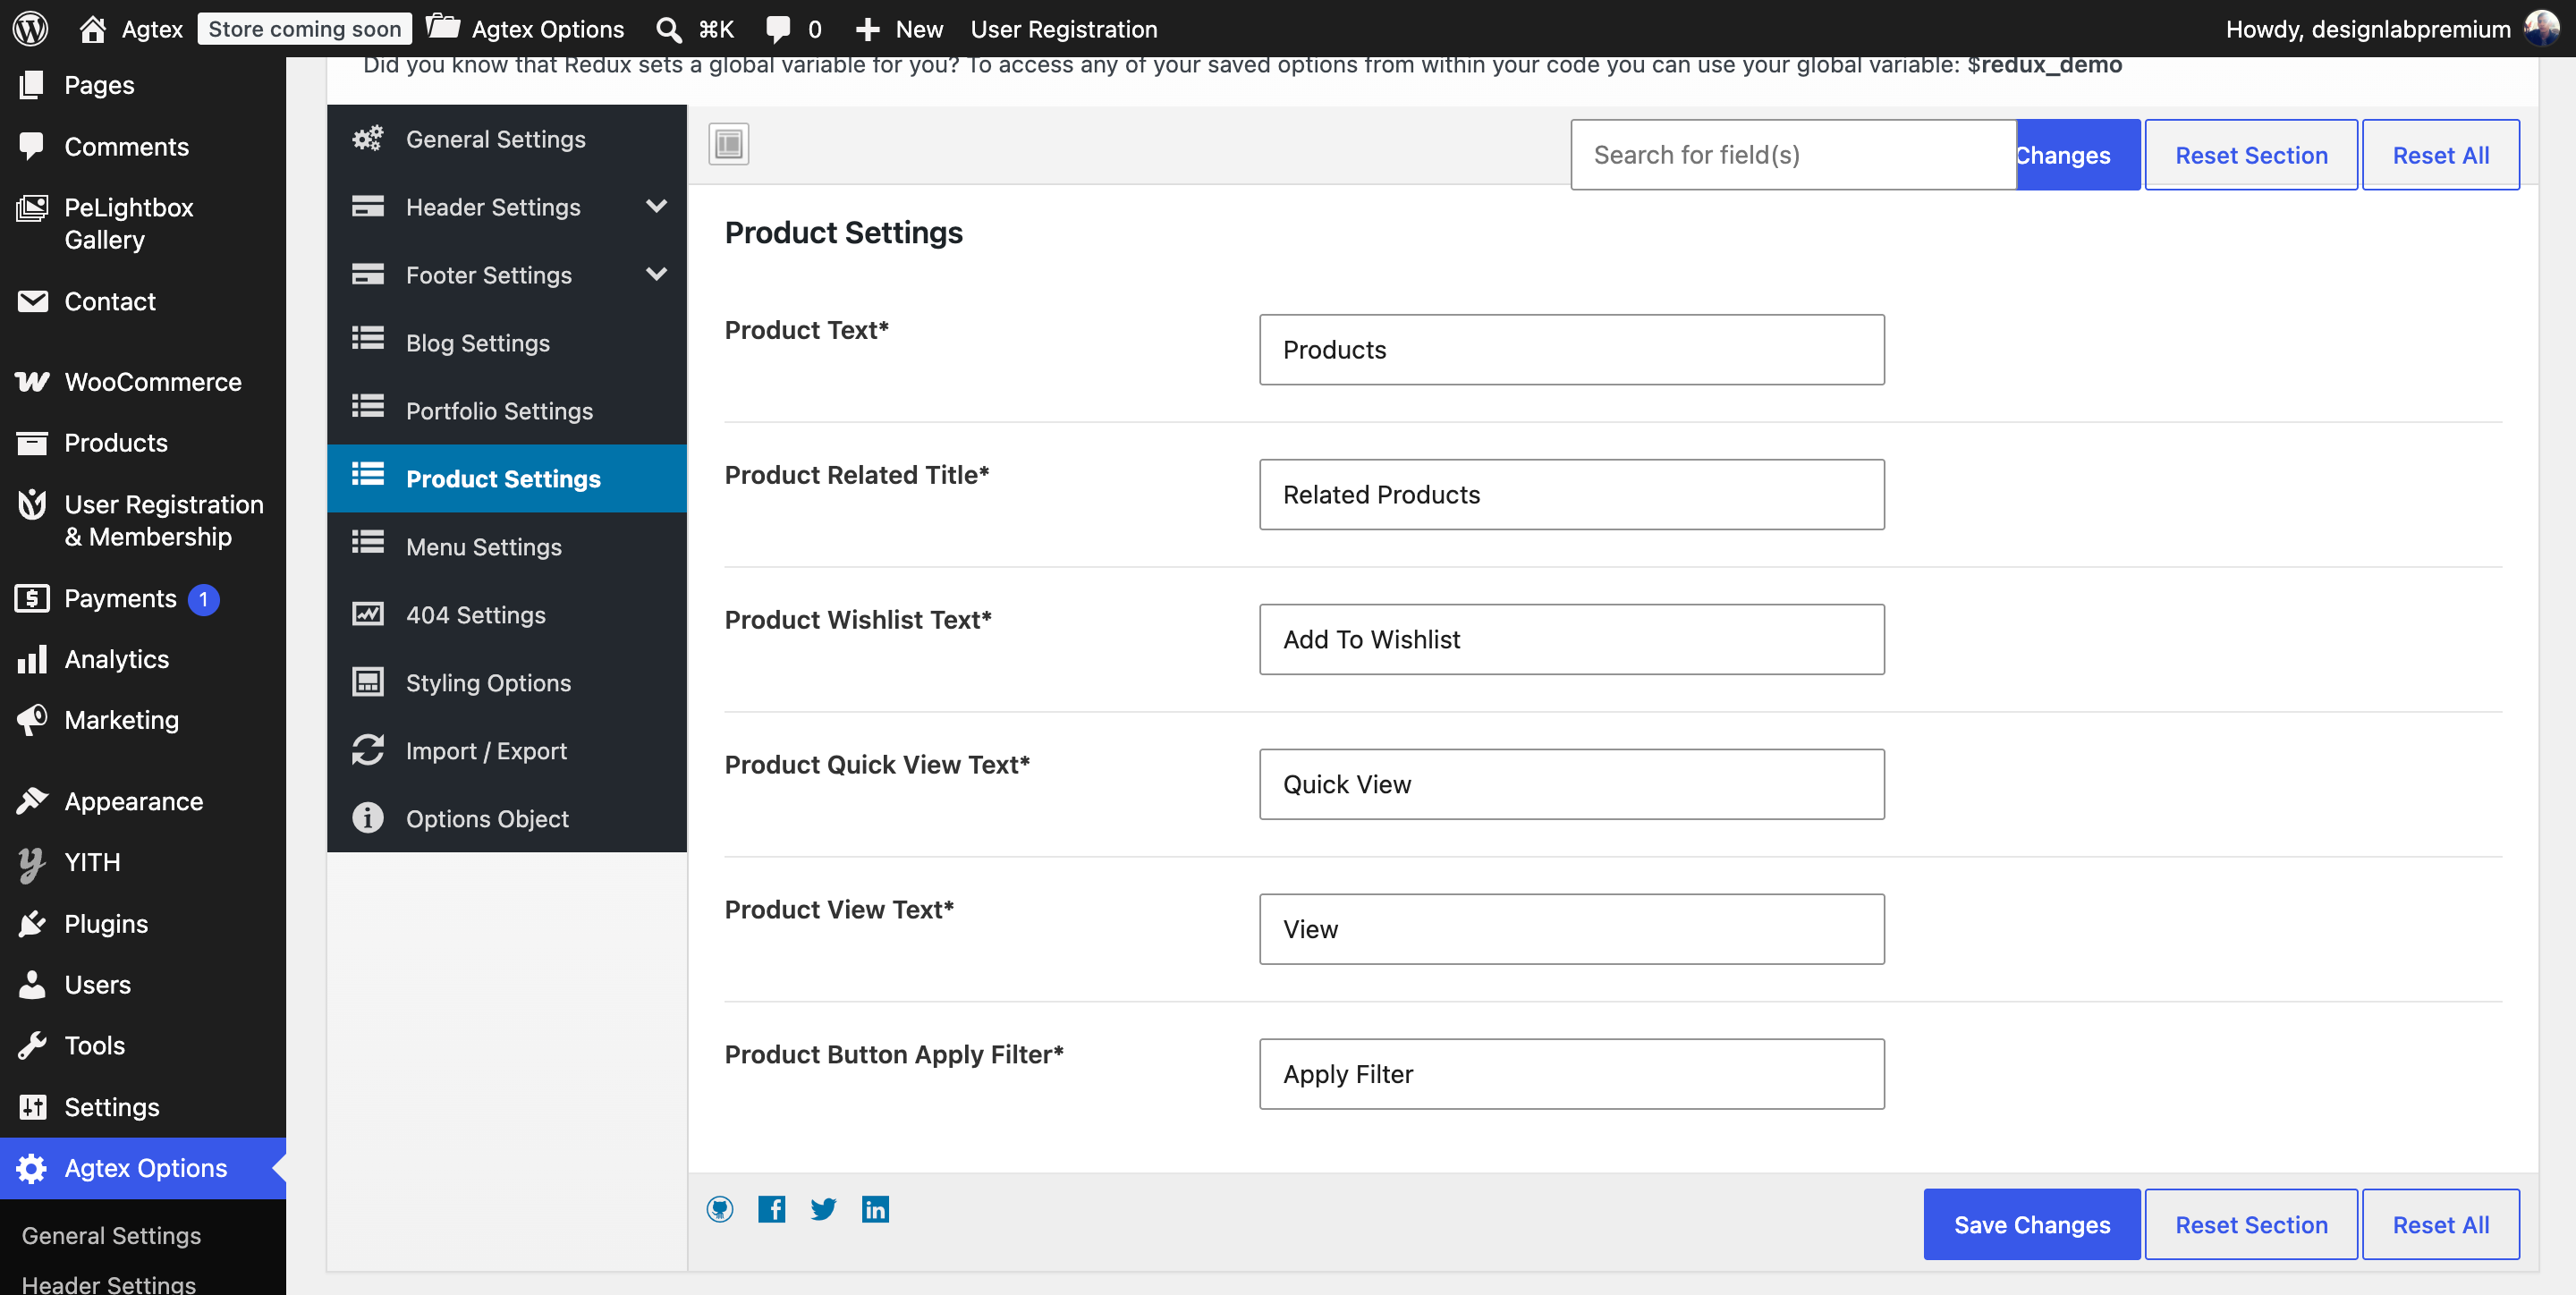Click the top Reset All button
Screen dimensions: 2576x1295
[x=2440, y=155]
